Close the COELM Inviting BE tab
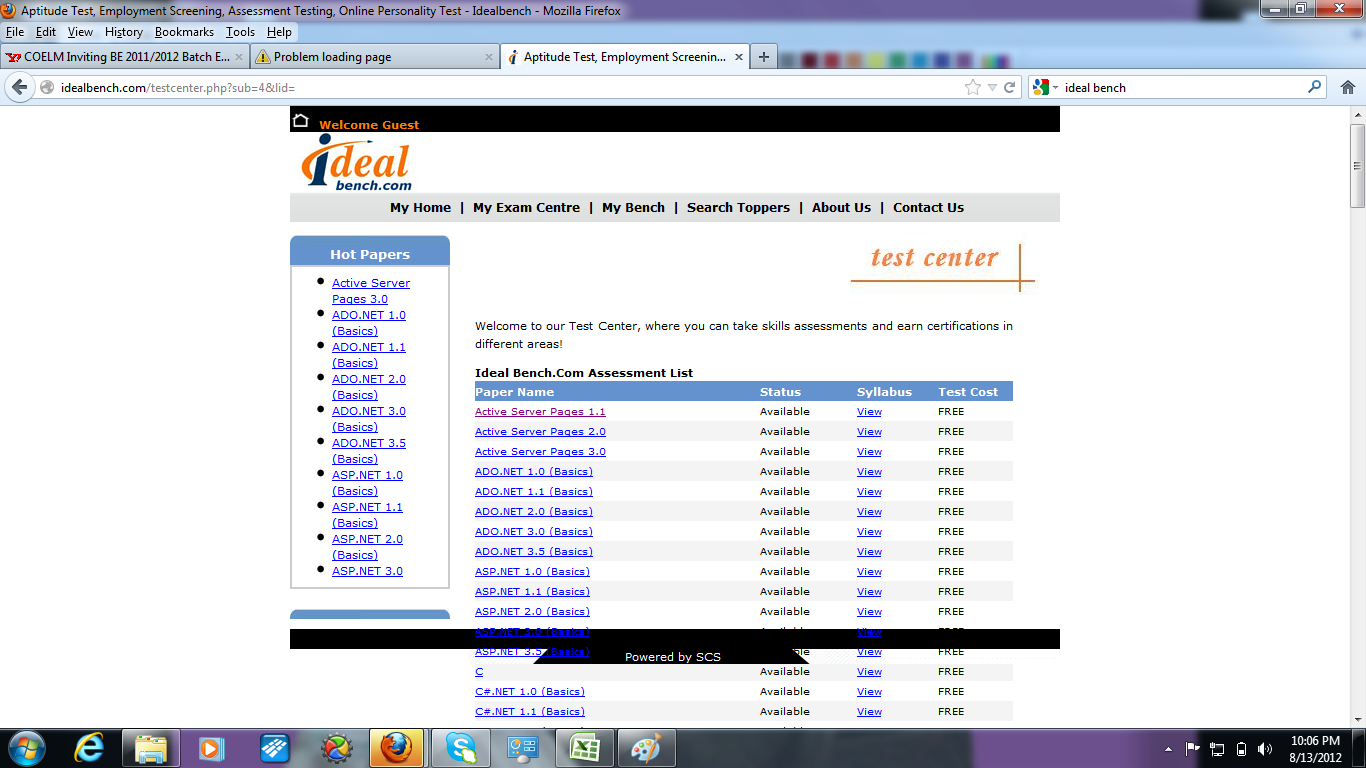Screen dimensions: 1366x768 [x=239, y=57]
